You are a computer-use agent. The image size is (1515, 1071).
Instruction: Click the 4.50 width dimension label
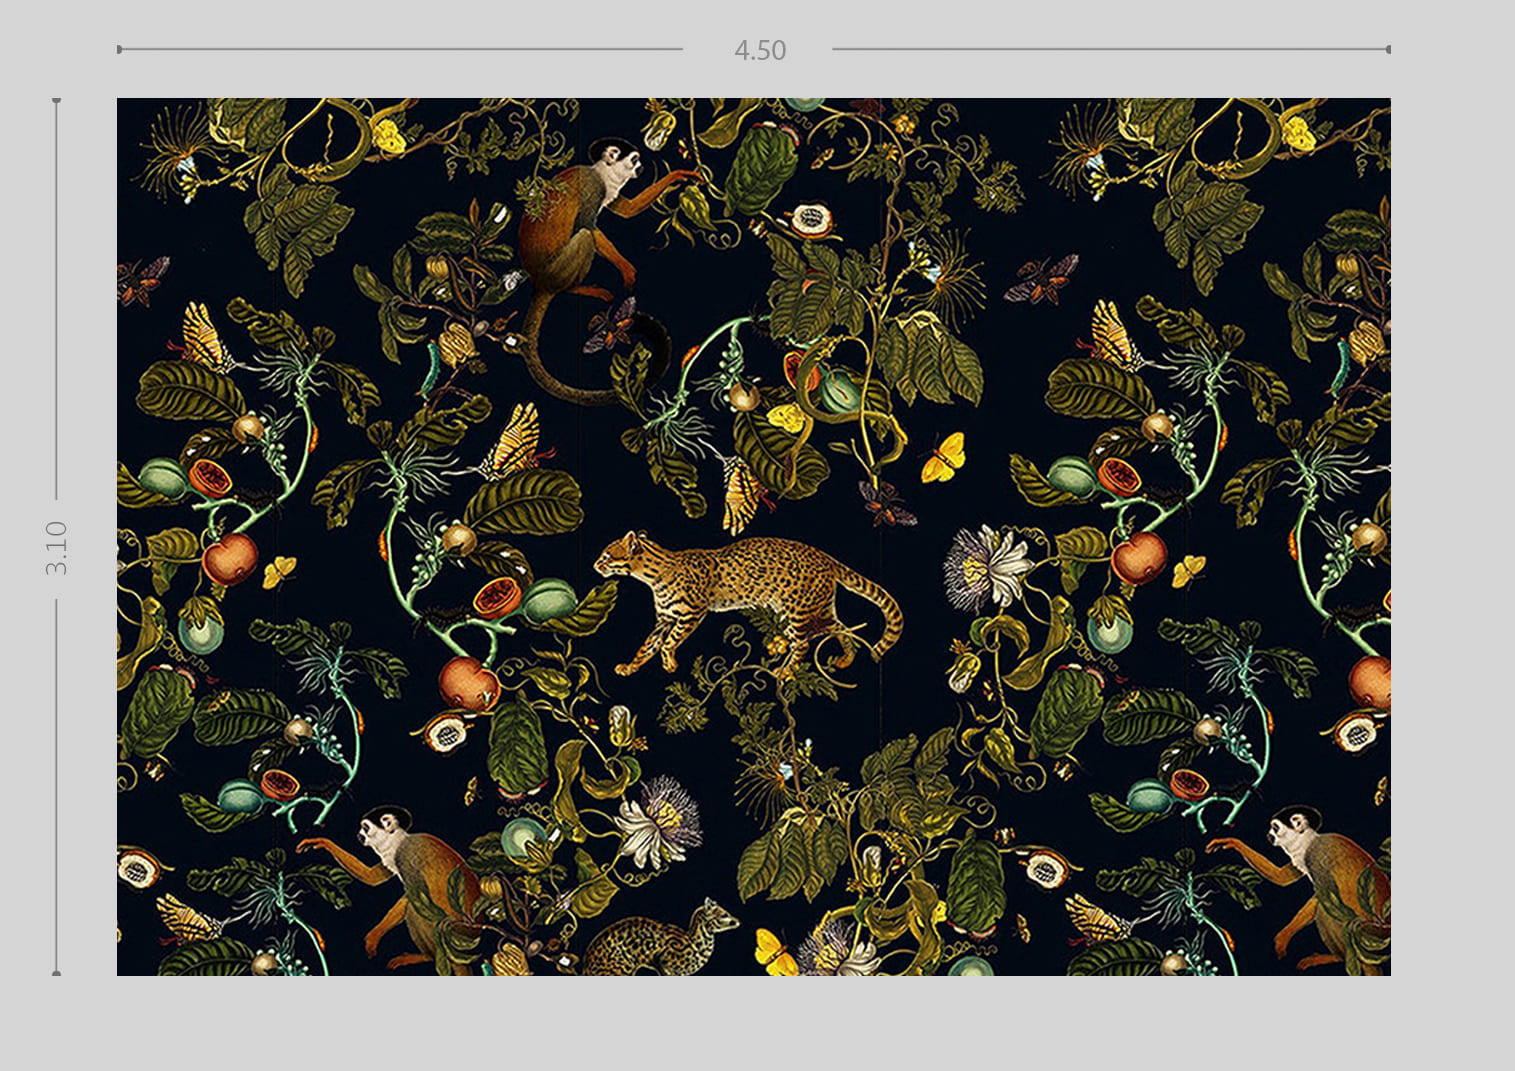pyautogui.click(x=760, y=50)
